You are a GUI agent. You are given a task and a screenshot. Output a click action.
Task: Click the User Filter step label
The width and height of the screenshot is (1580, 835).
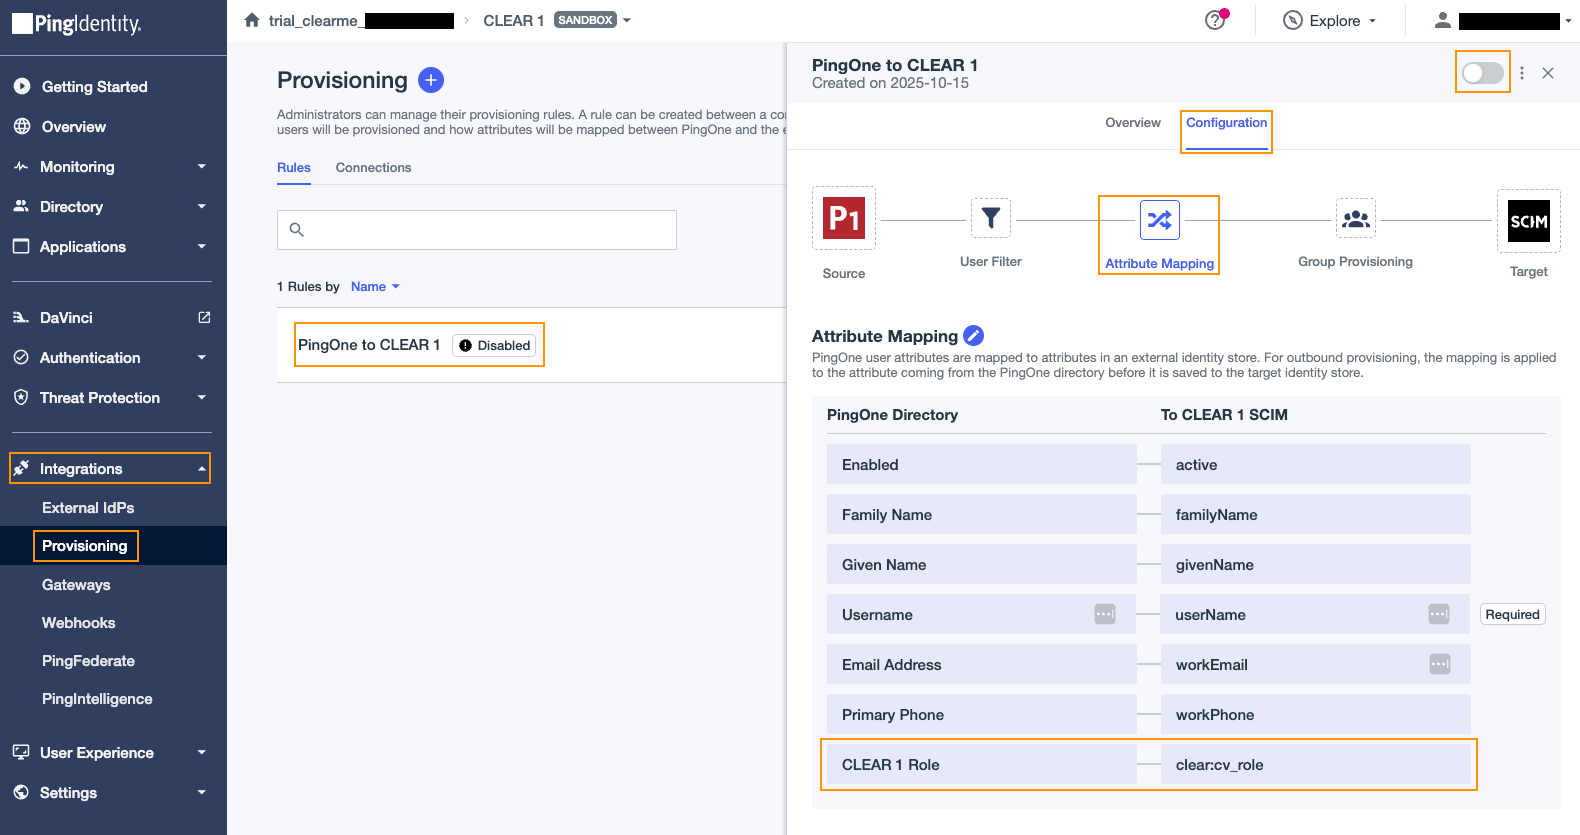click(x=991, y=262)
